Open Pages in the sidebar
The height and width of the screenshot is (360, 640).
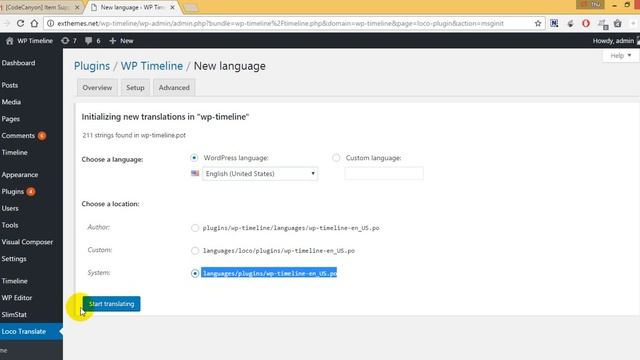tap(11, 119)
